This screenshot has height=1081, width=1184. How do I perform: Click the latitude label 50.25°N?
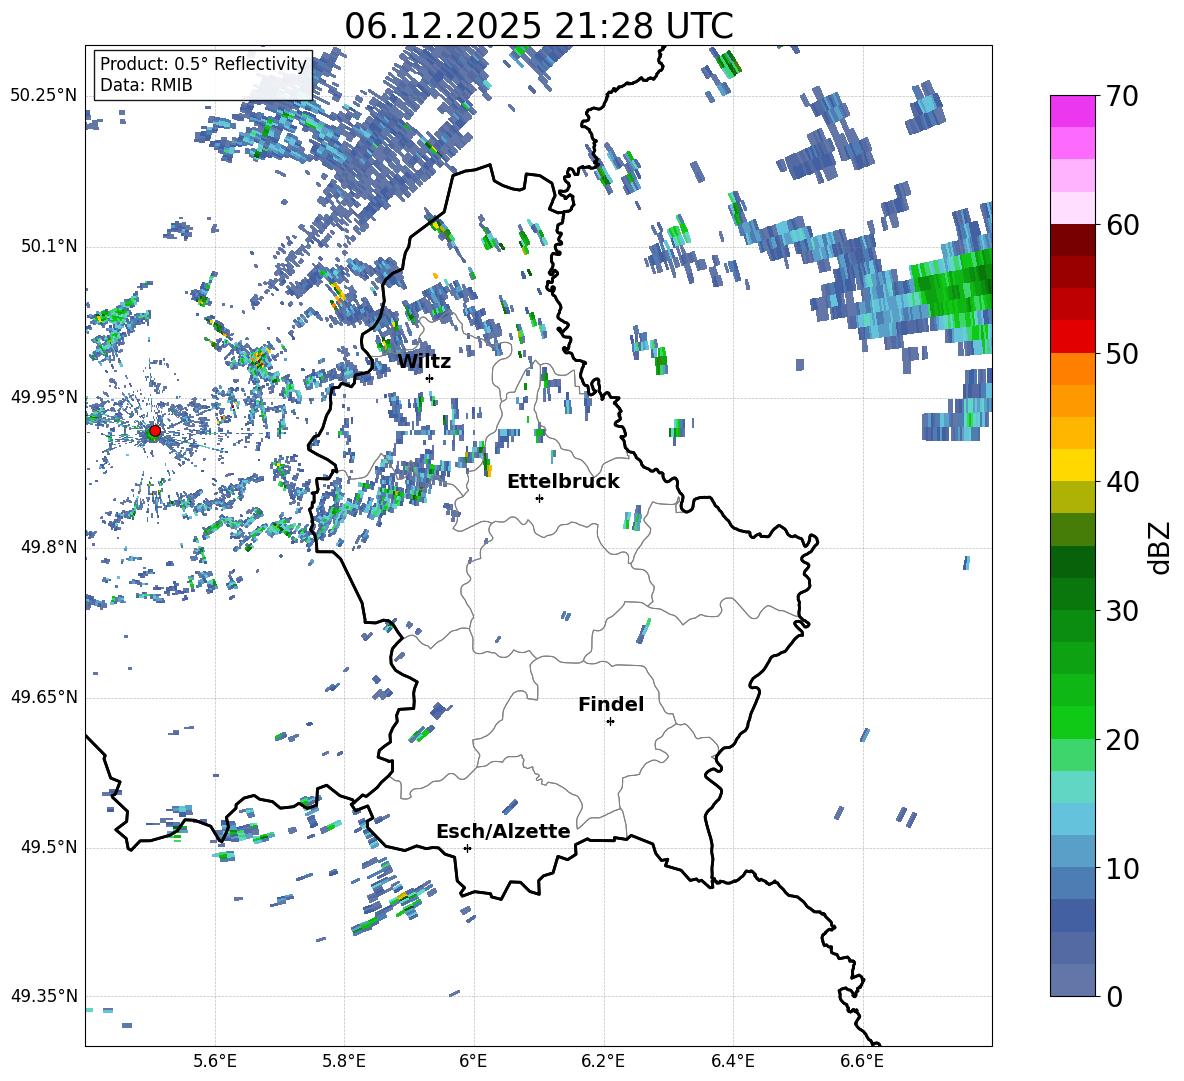(x=44, y=96)
